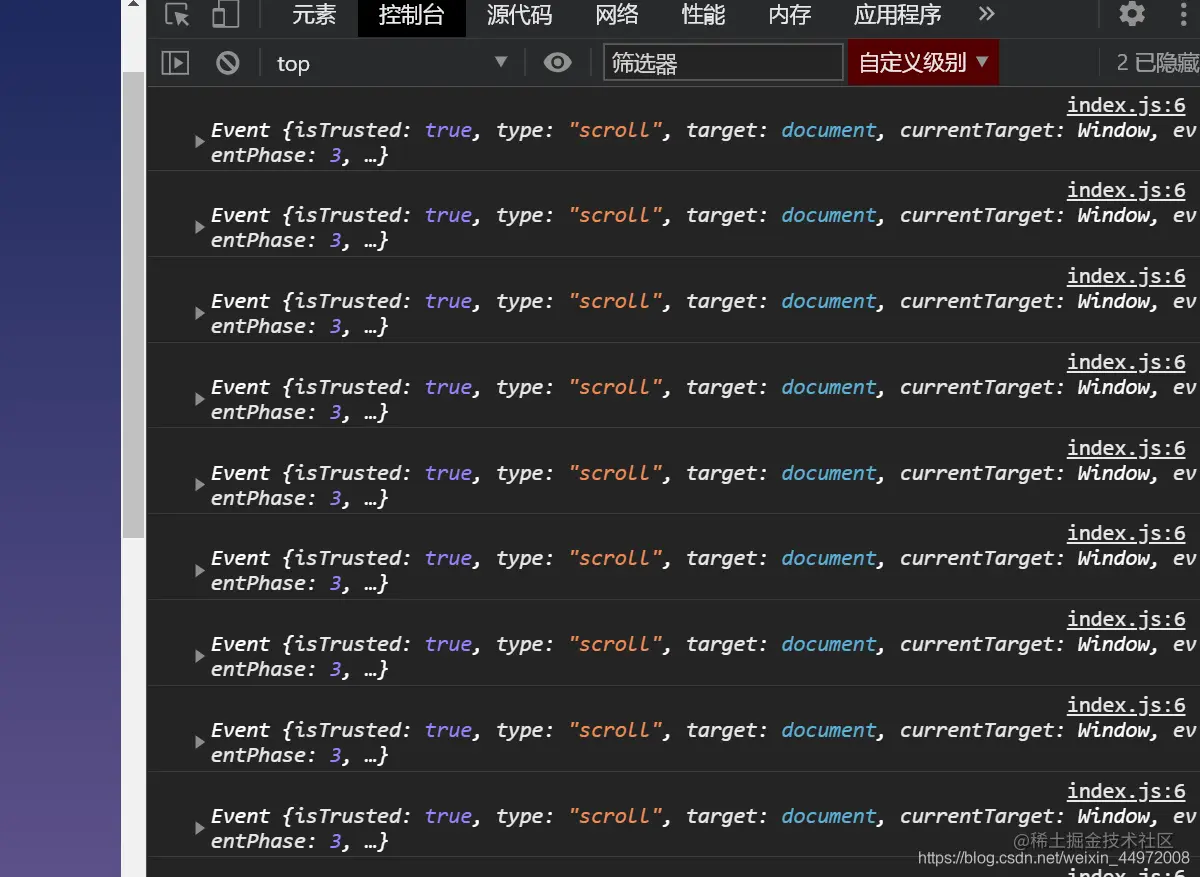This screenshot has width=1200, height=877.
Task: Open index.js:6 link of fourth log entry
Action: pos(1126,362)
